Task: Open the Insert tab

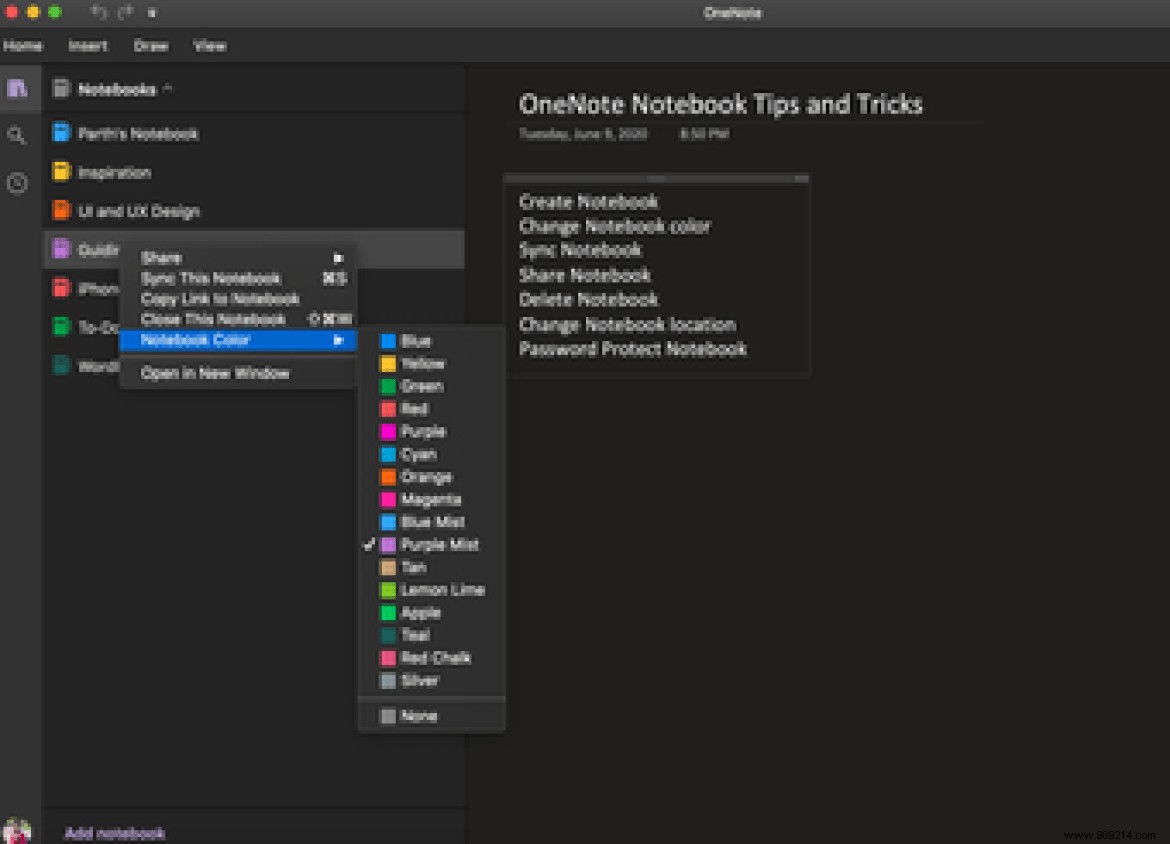Action: pyautogui.click(x=88, y=46)
